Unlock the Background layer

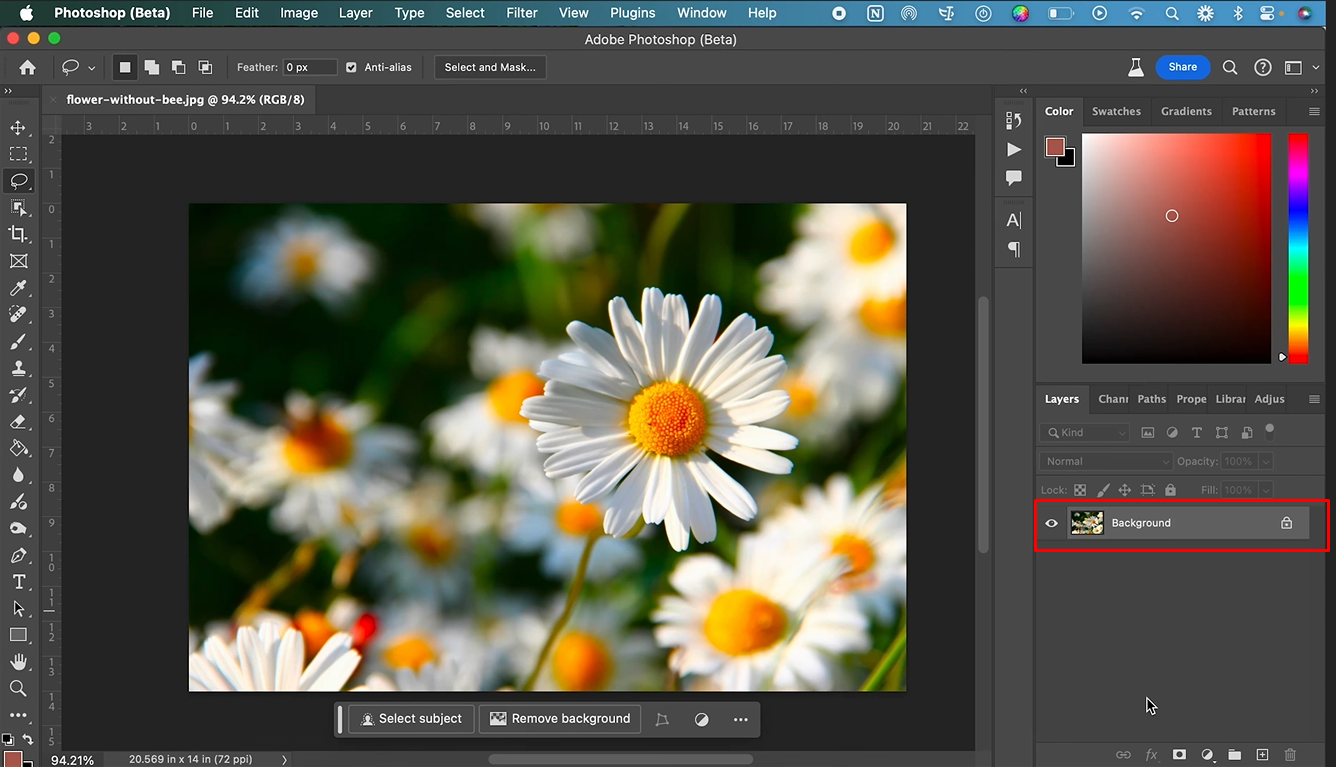pos(1286,522)
